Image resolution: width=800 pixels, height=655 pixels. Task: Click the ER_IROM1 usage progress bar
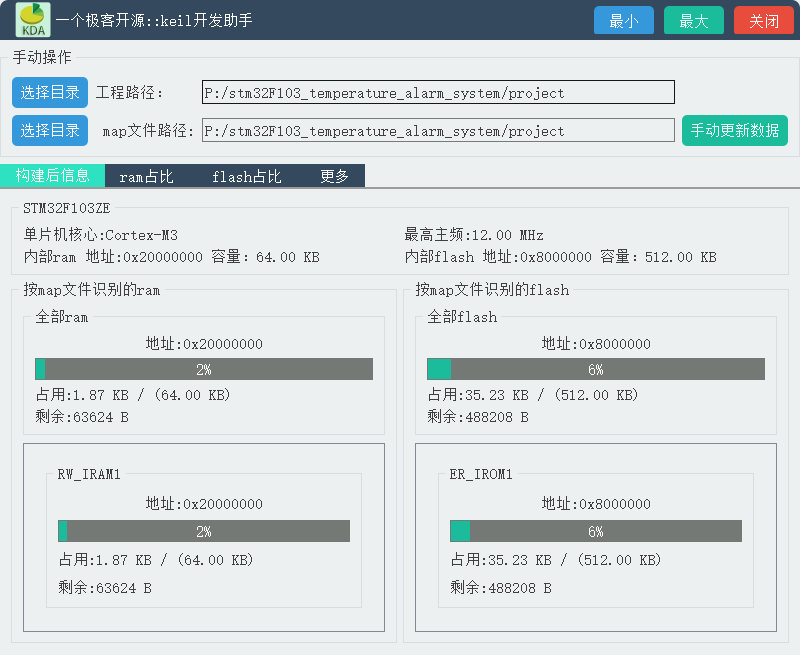click(x=596, y=531)
